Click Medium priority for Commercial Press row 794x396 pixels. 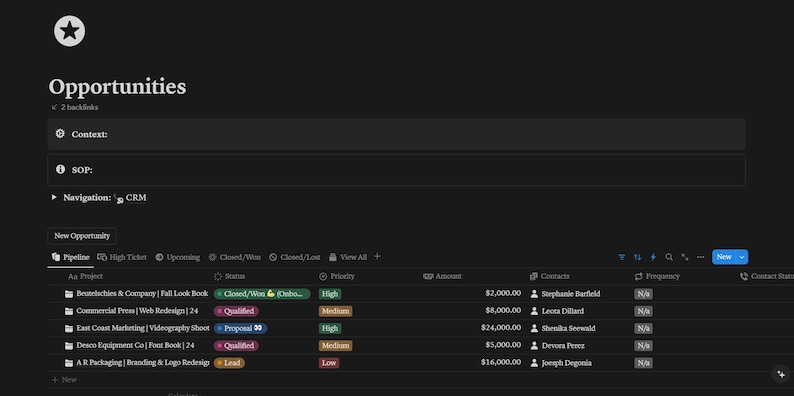point(335,311)
